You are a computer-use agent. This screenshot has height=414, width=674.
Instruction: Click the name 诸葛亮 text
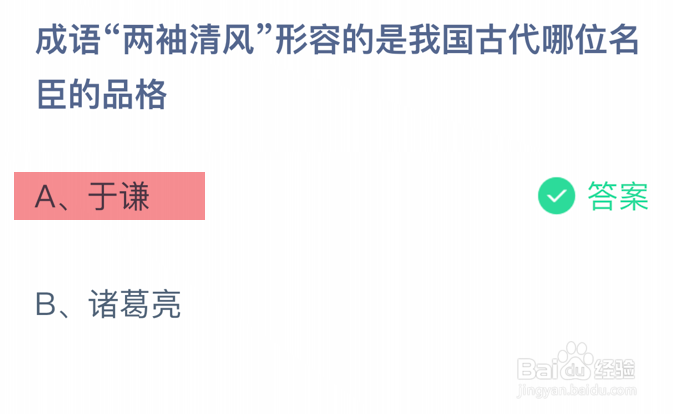(x=135, y=304)
